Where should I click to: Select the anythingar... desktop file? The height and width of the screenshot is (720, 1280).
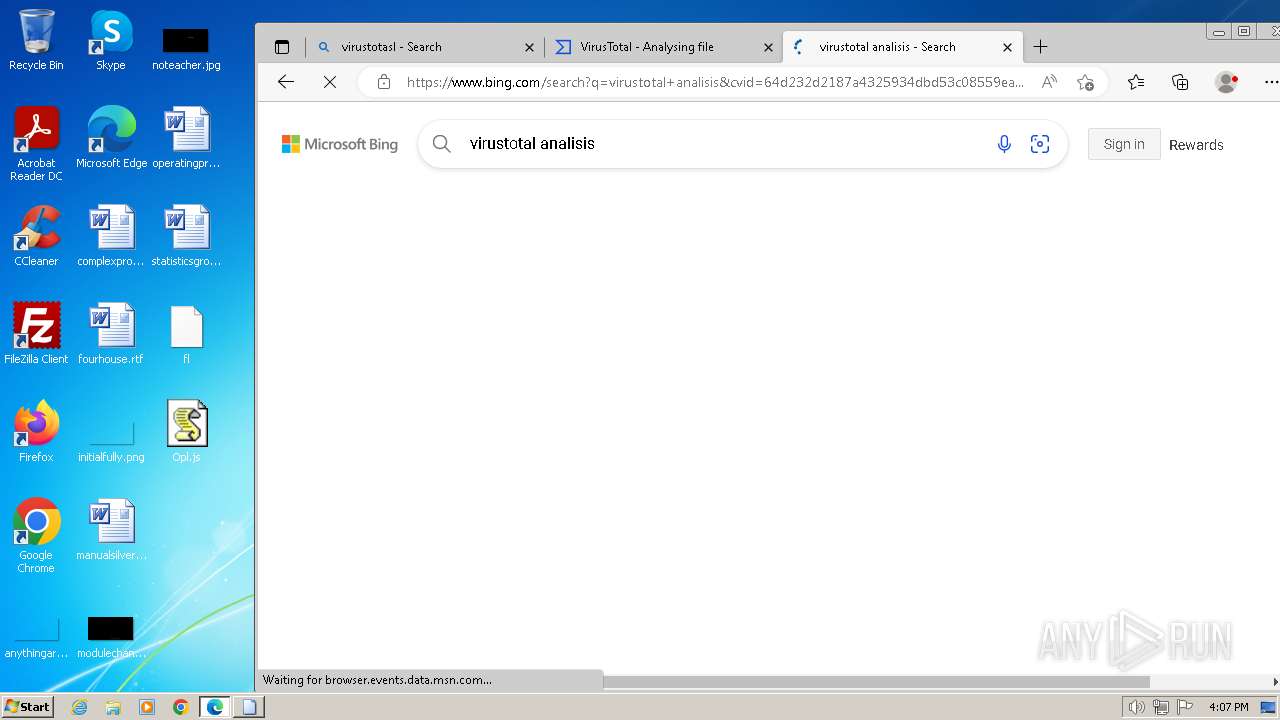[36, 638]
